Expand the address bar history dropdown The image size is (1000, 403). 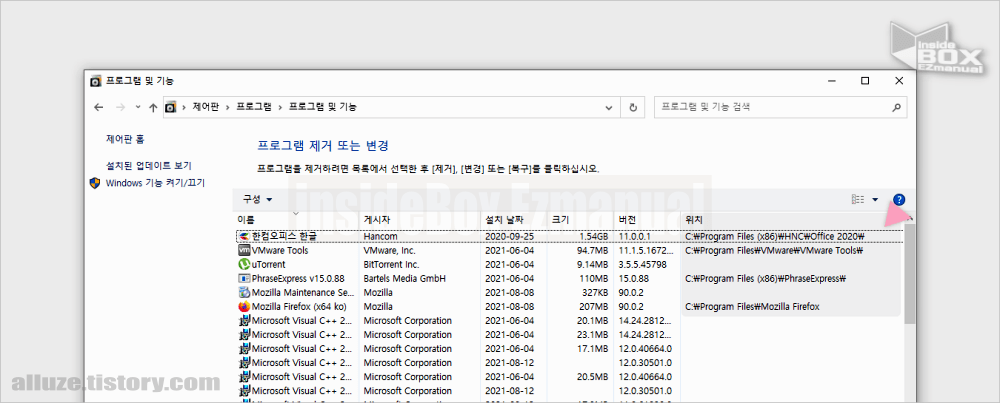pos(610,108)
